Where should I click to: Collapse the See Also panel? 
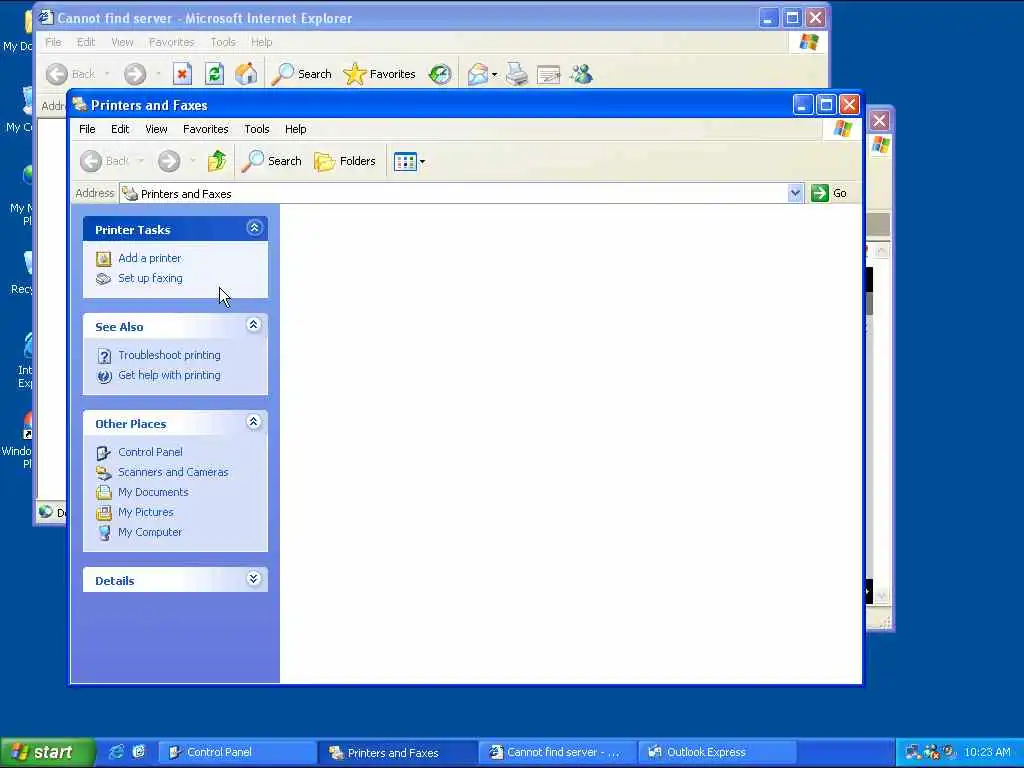click(253, 325)
